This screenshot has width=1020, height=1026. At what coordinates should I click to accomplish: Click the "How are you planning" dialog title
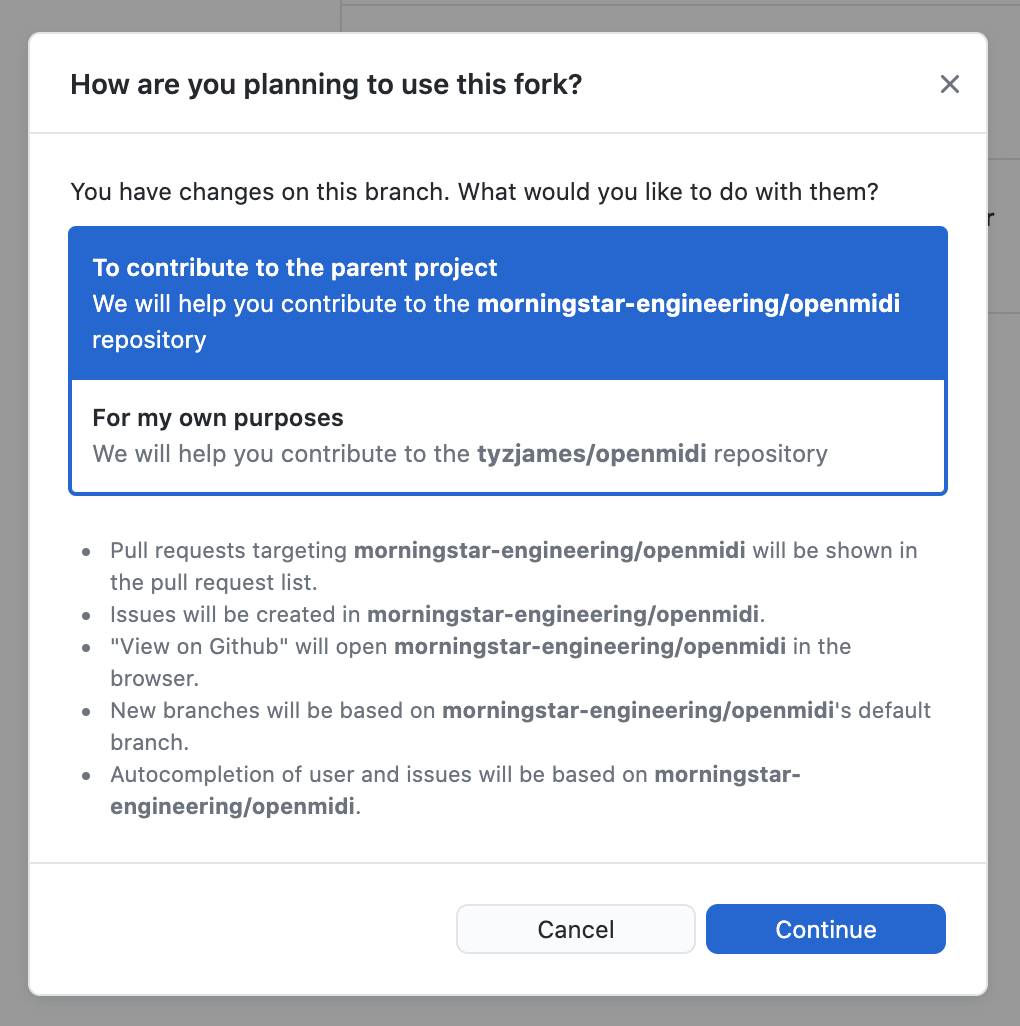pyautogui.click(x=326, y=84)
